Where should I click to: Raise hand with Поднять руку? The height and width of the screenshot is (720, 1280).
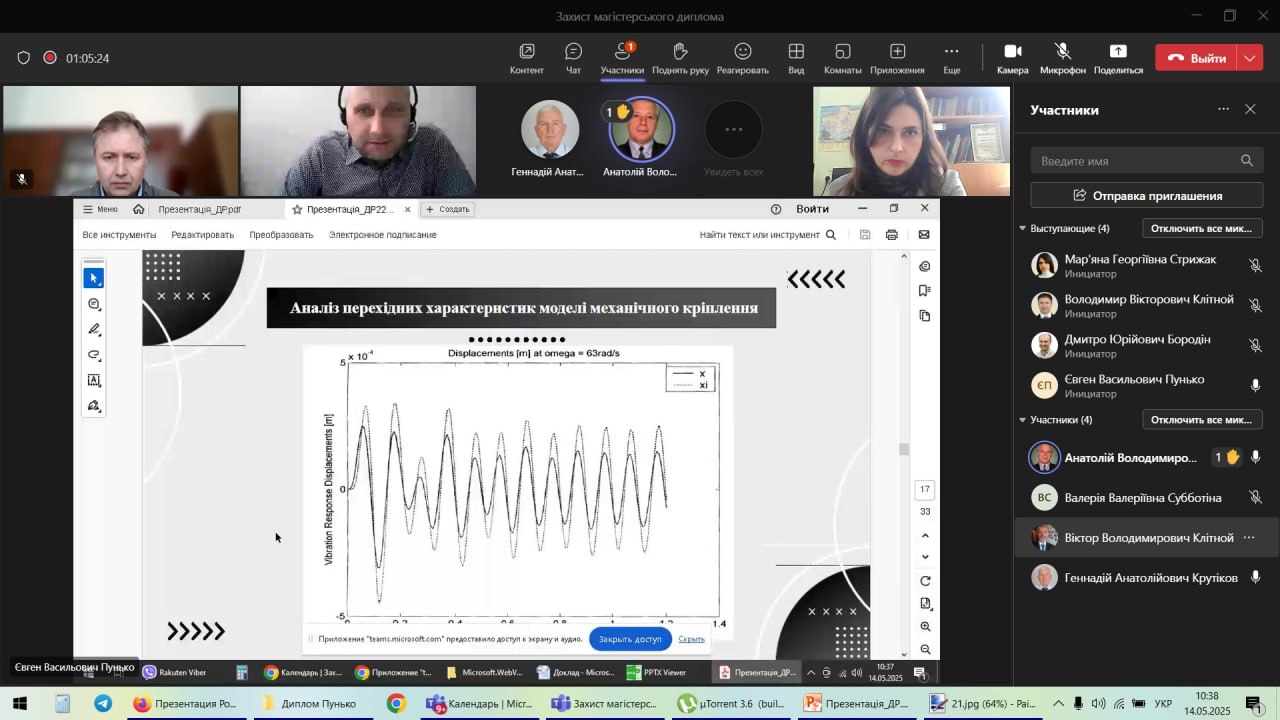680,58
